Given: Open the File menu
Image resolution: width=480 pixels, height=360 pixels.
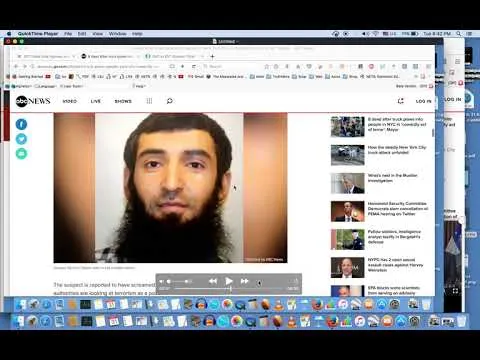Looking at the screenshot, I should 68,34.
